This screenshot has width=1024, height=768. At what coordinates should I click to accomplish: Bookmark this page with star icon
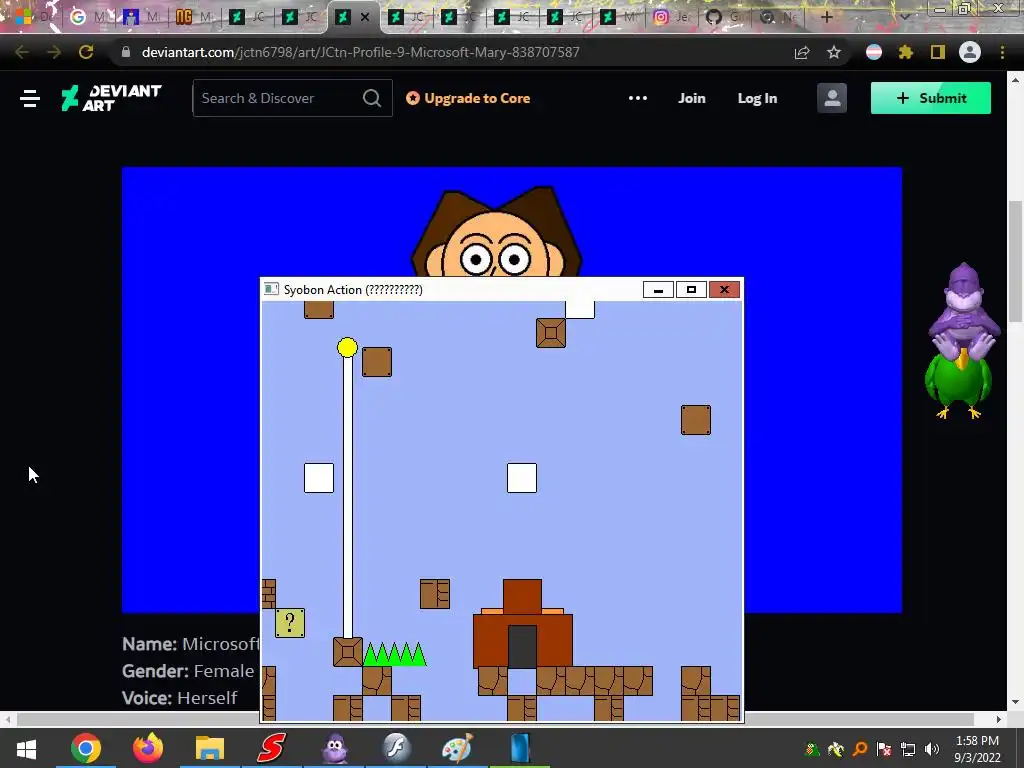tap(834, 52)
